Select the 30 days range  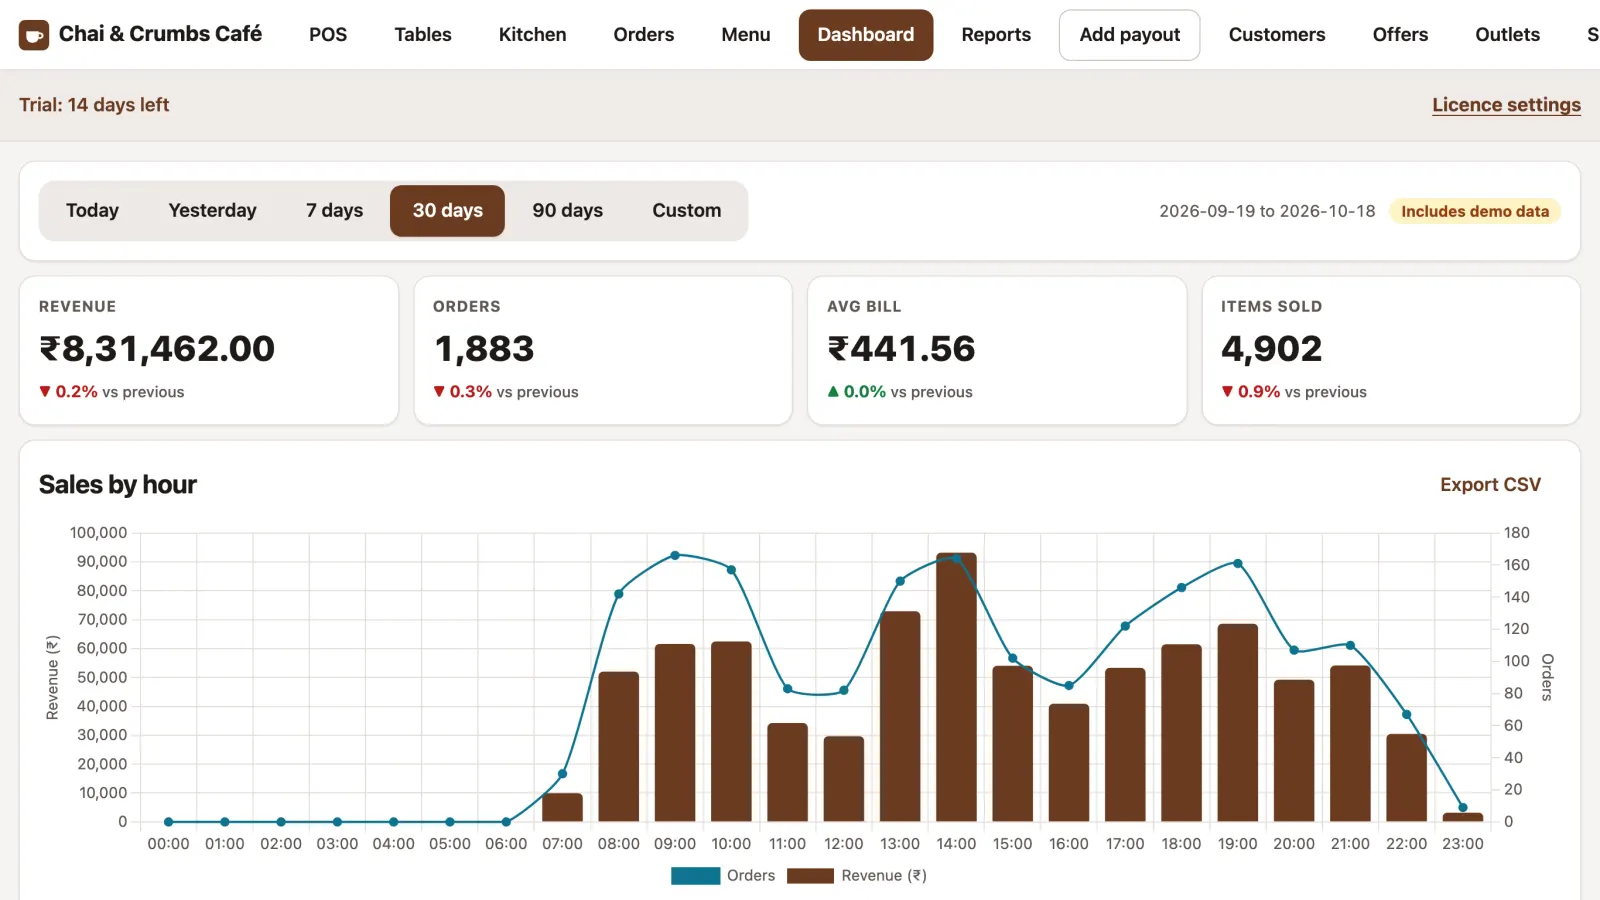point(447,211)
